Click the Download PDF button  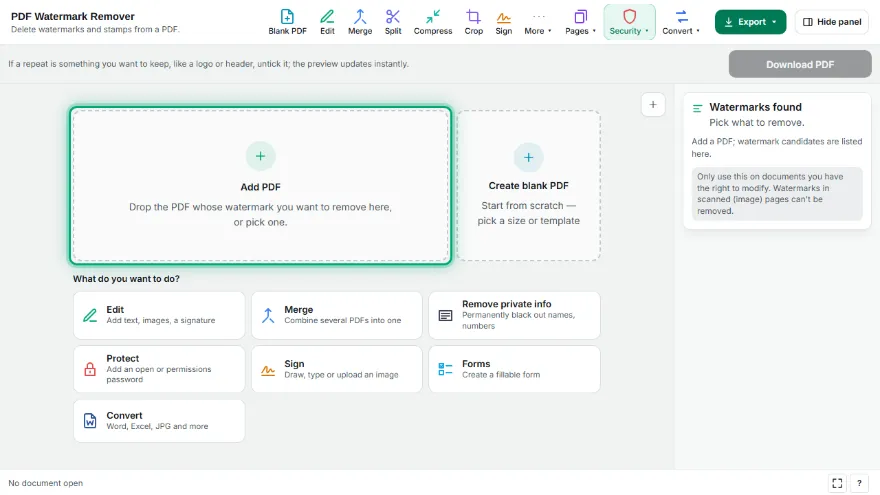point(800,65)
